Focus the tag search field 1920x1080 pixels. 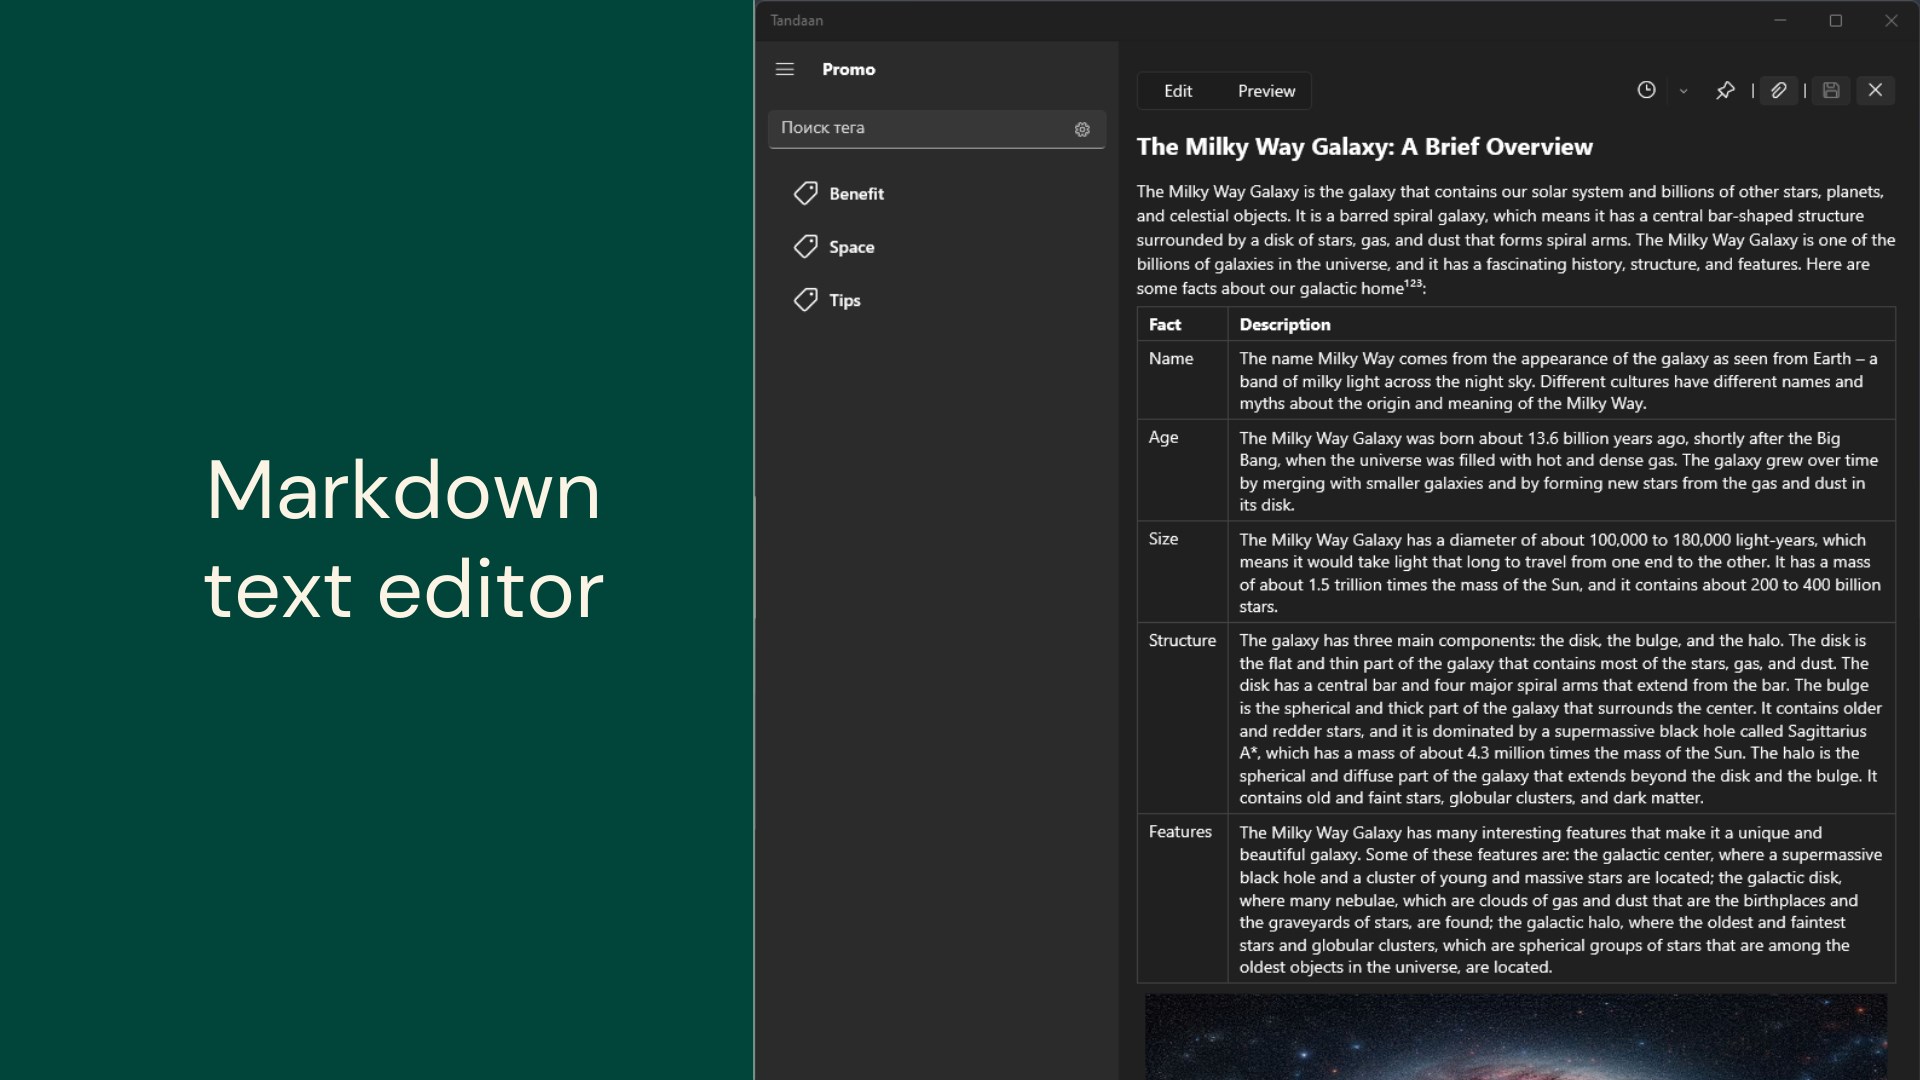click(920, 128)
